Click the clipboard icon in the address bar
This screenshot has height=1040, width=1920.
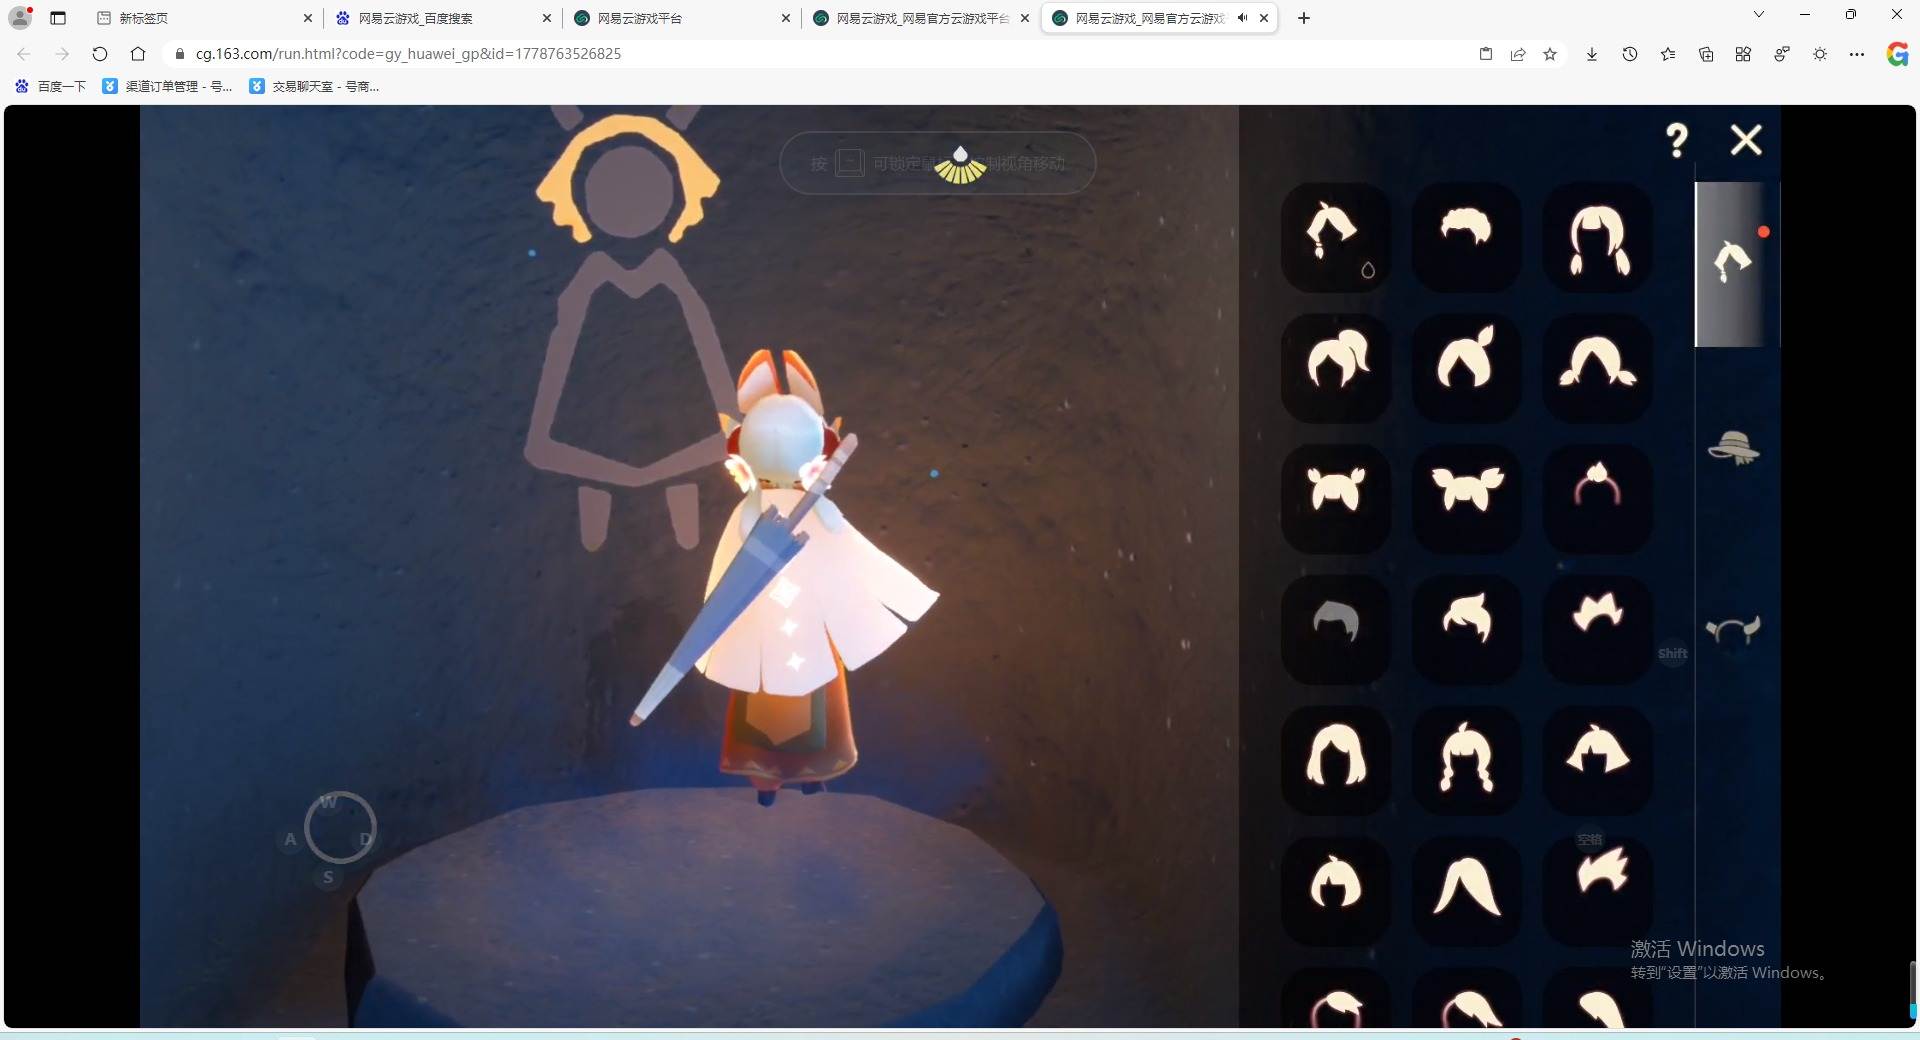click(1486, 54)
